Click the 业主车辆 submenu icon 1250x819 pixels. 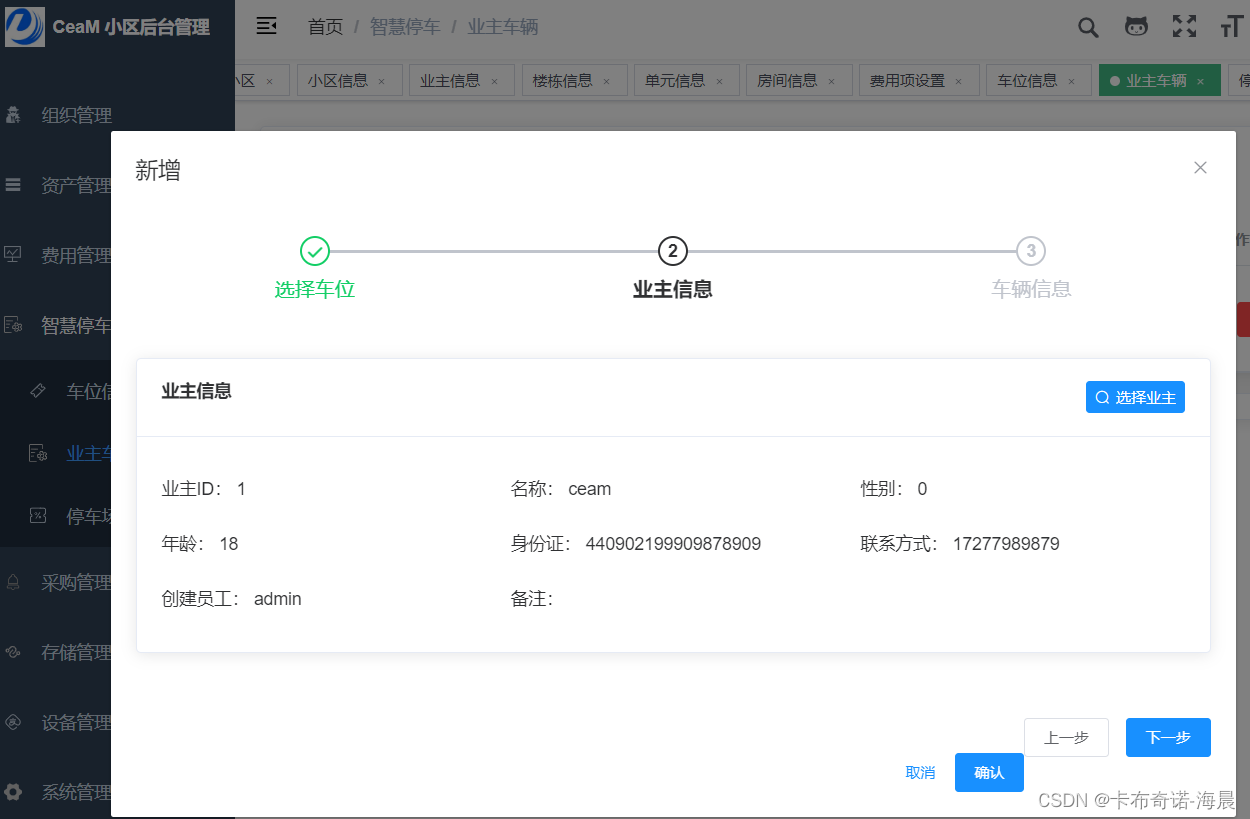(38, 453)
